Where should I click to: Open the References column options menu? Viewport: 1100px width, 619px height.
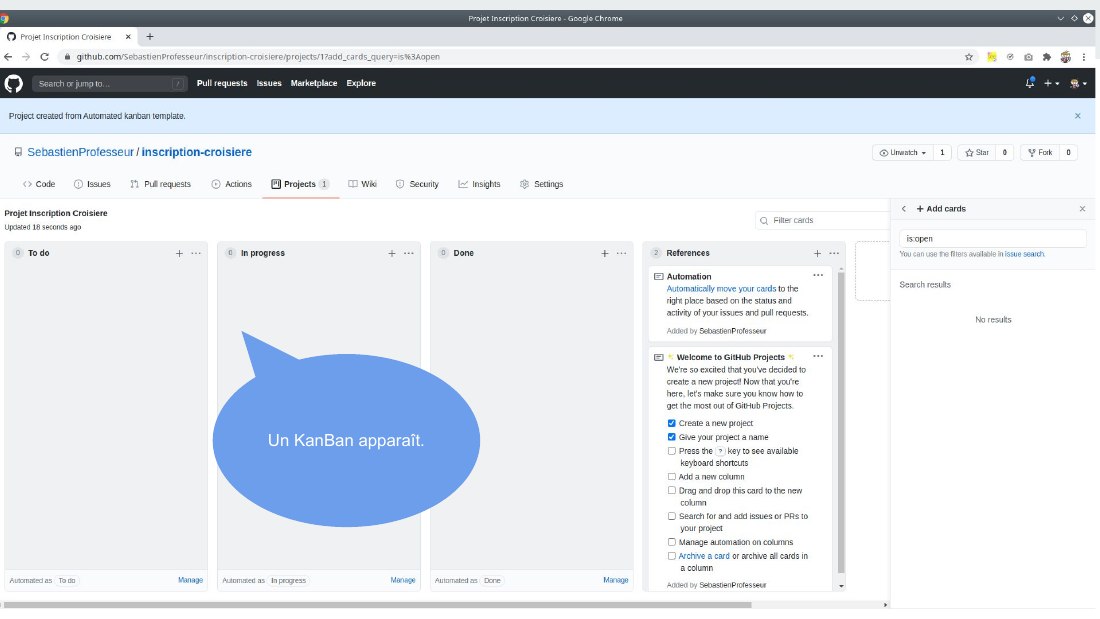click(x=834, y=253)
